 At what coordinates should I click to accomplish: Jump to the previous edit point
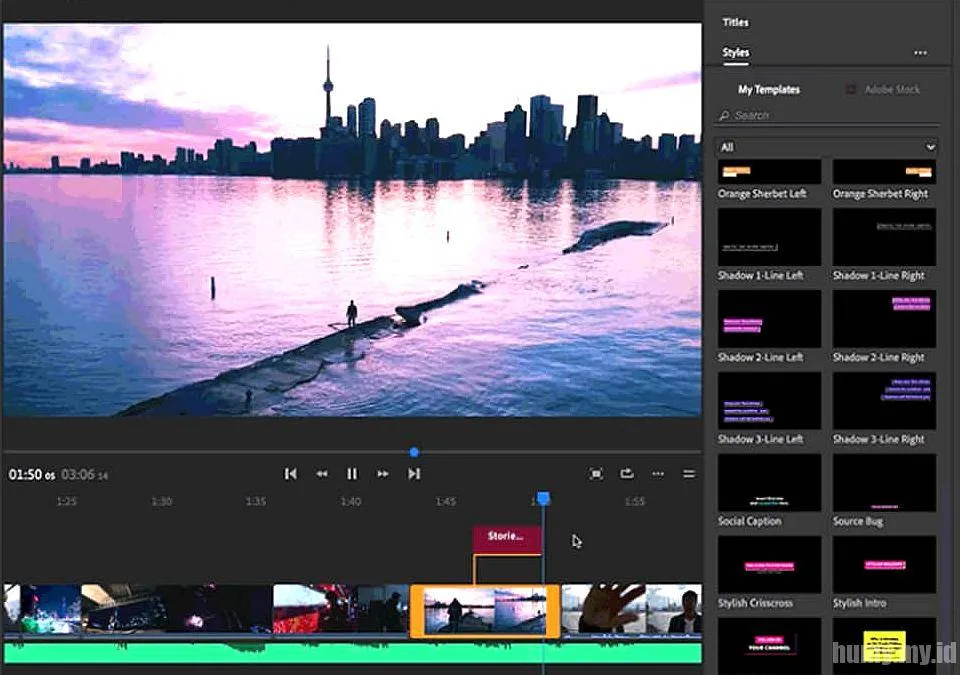point(290,474)
